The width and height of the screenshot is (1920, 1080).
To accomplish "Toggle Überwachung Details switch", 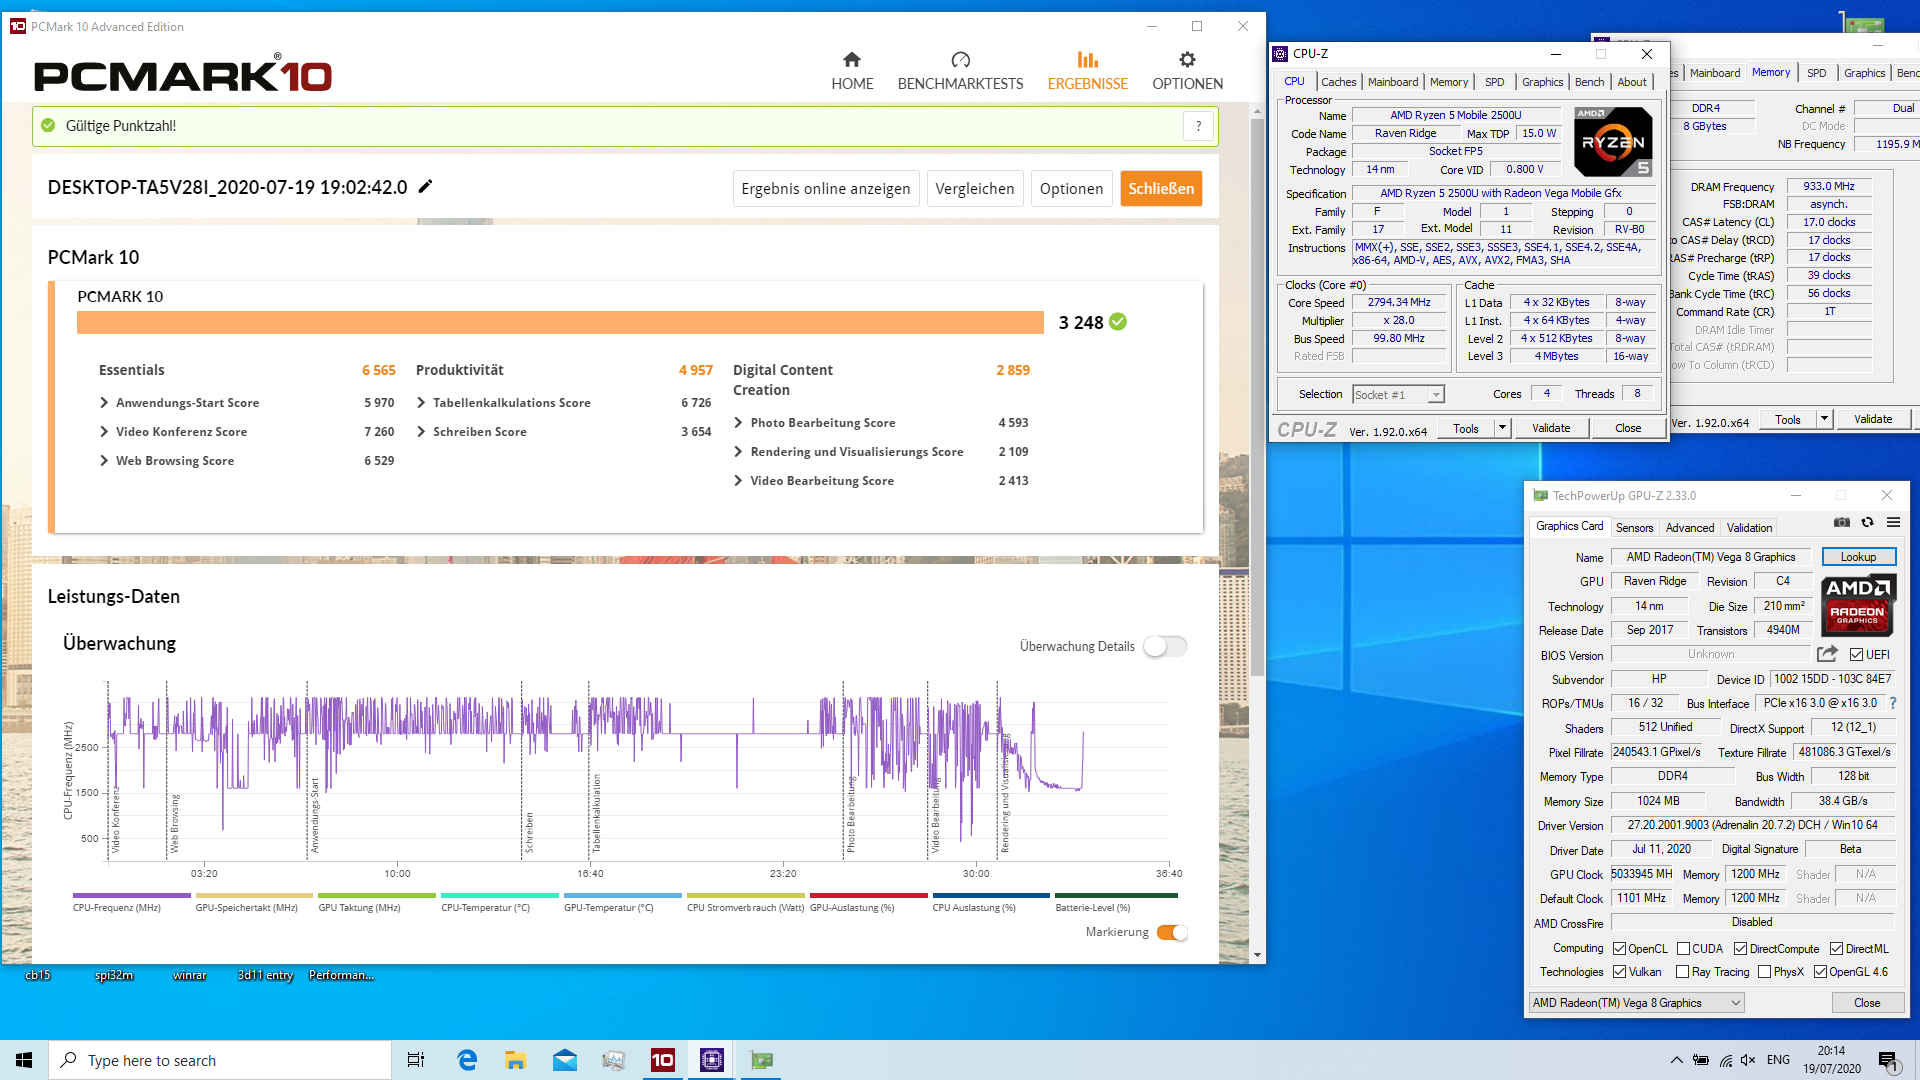I will [1165, 646].
